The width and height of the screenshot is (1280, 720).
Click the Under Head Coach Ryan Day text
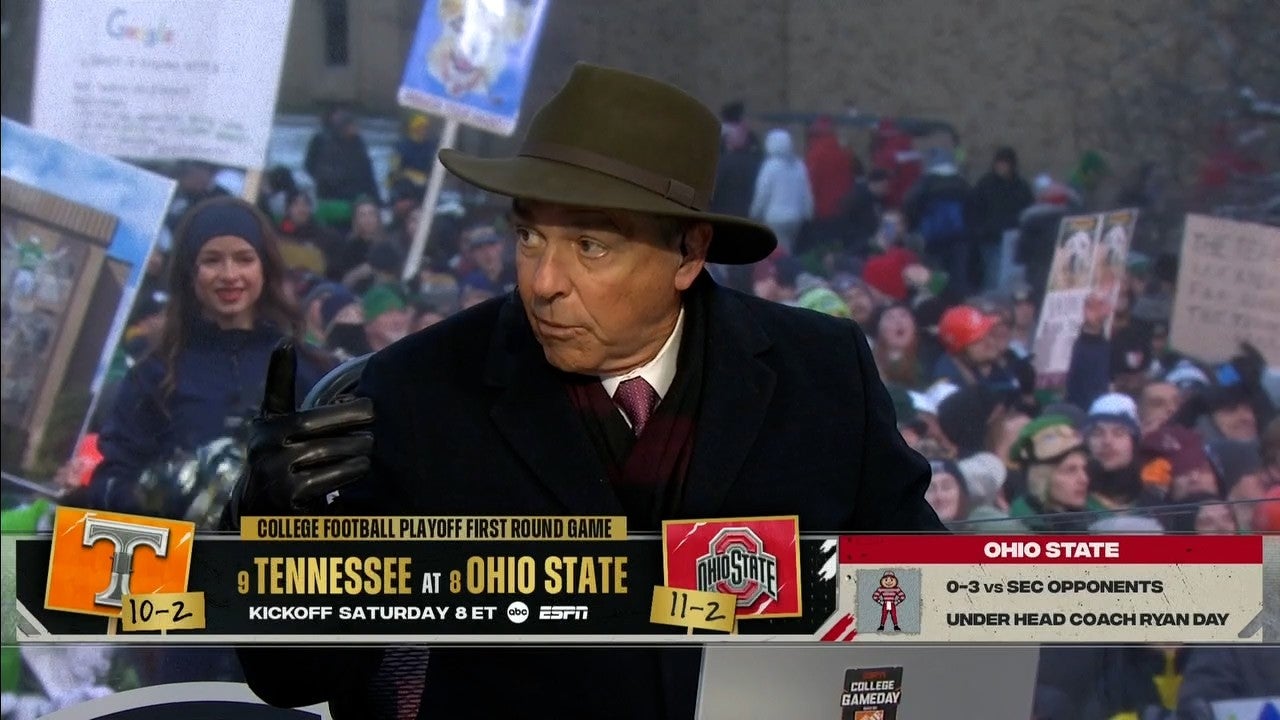(1087, 619)
